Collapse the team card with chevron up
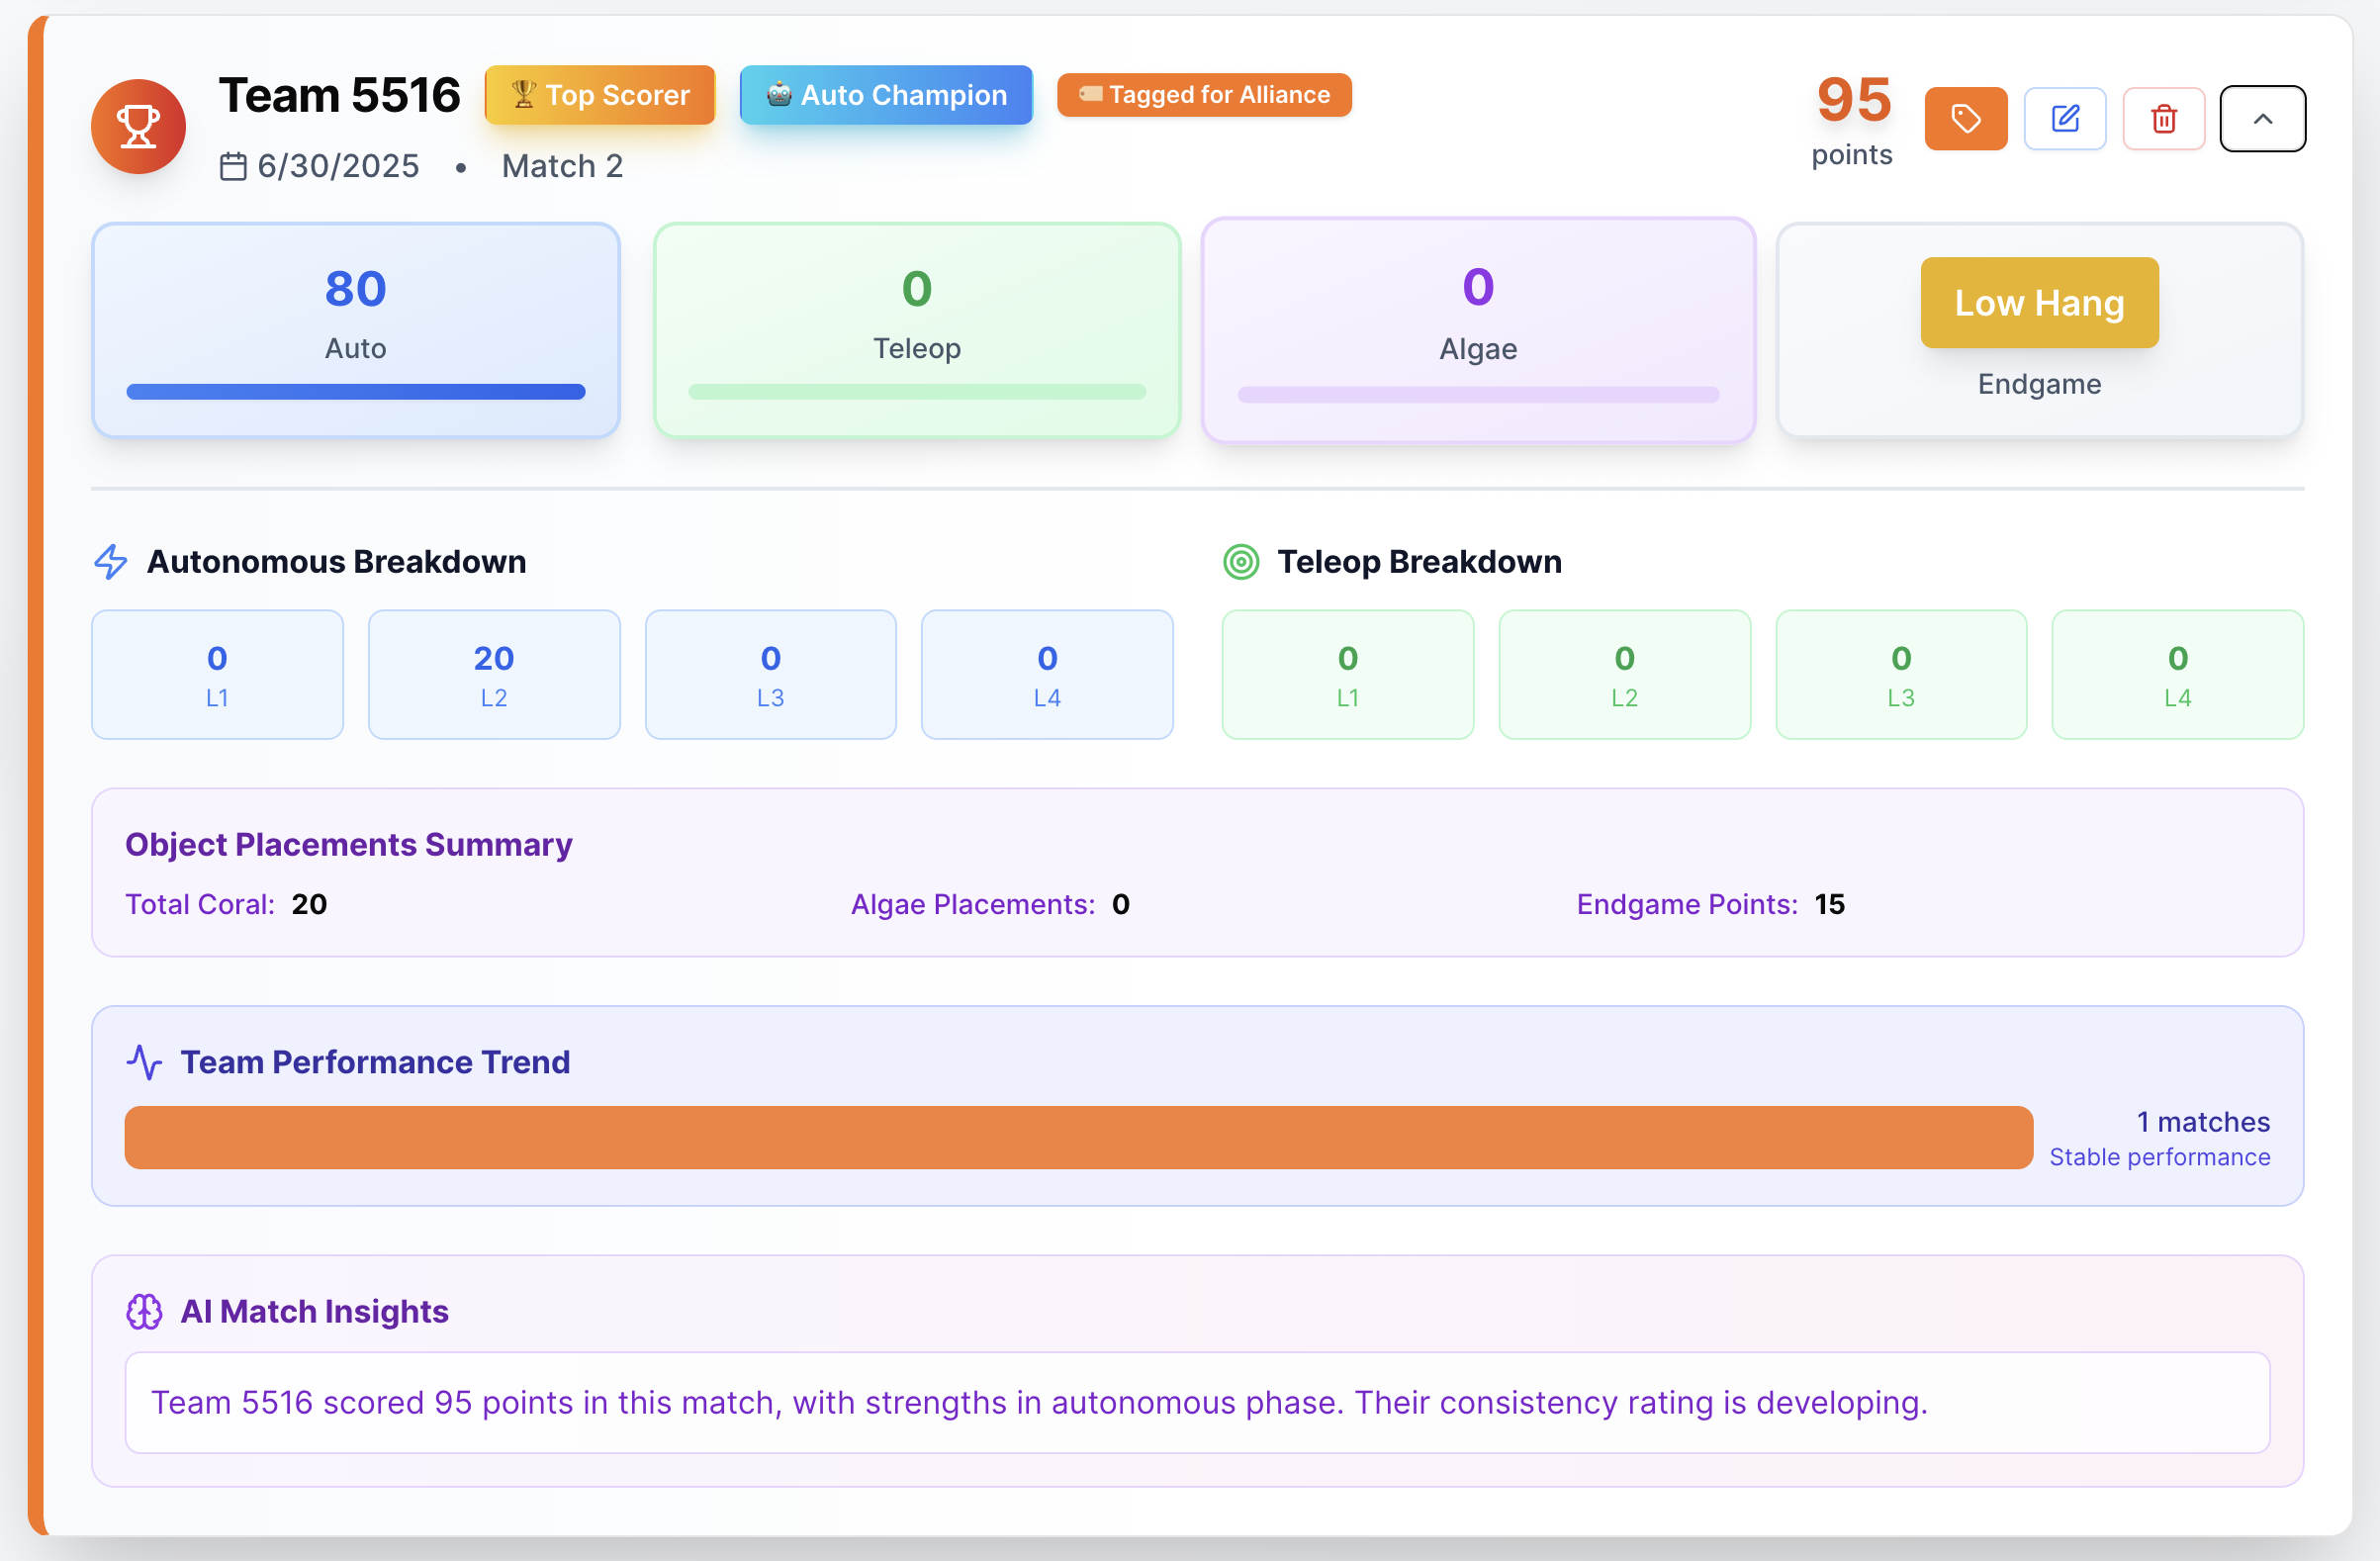This screenshot has height=1561, width=2380. pyautogui.click(x=2262, y=119)
